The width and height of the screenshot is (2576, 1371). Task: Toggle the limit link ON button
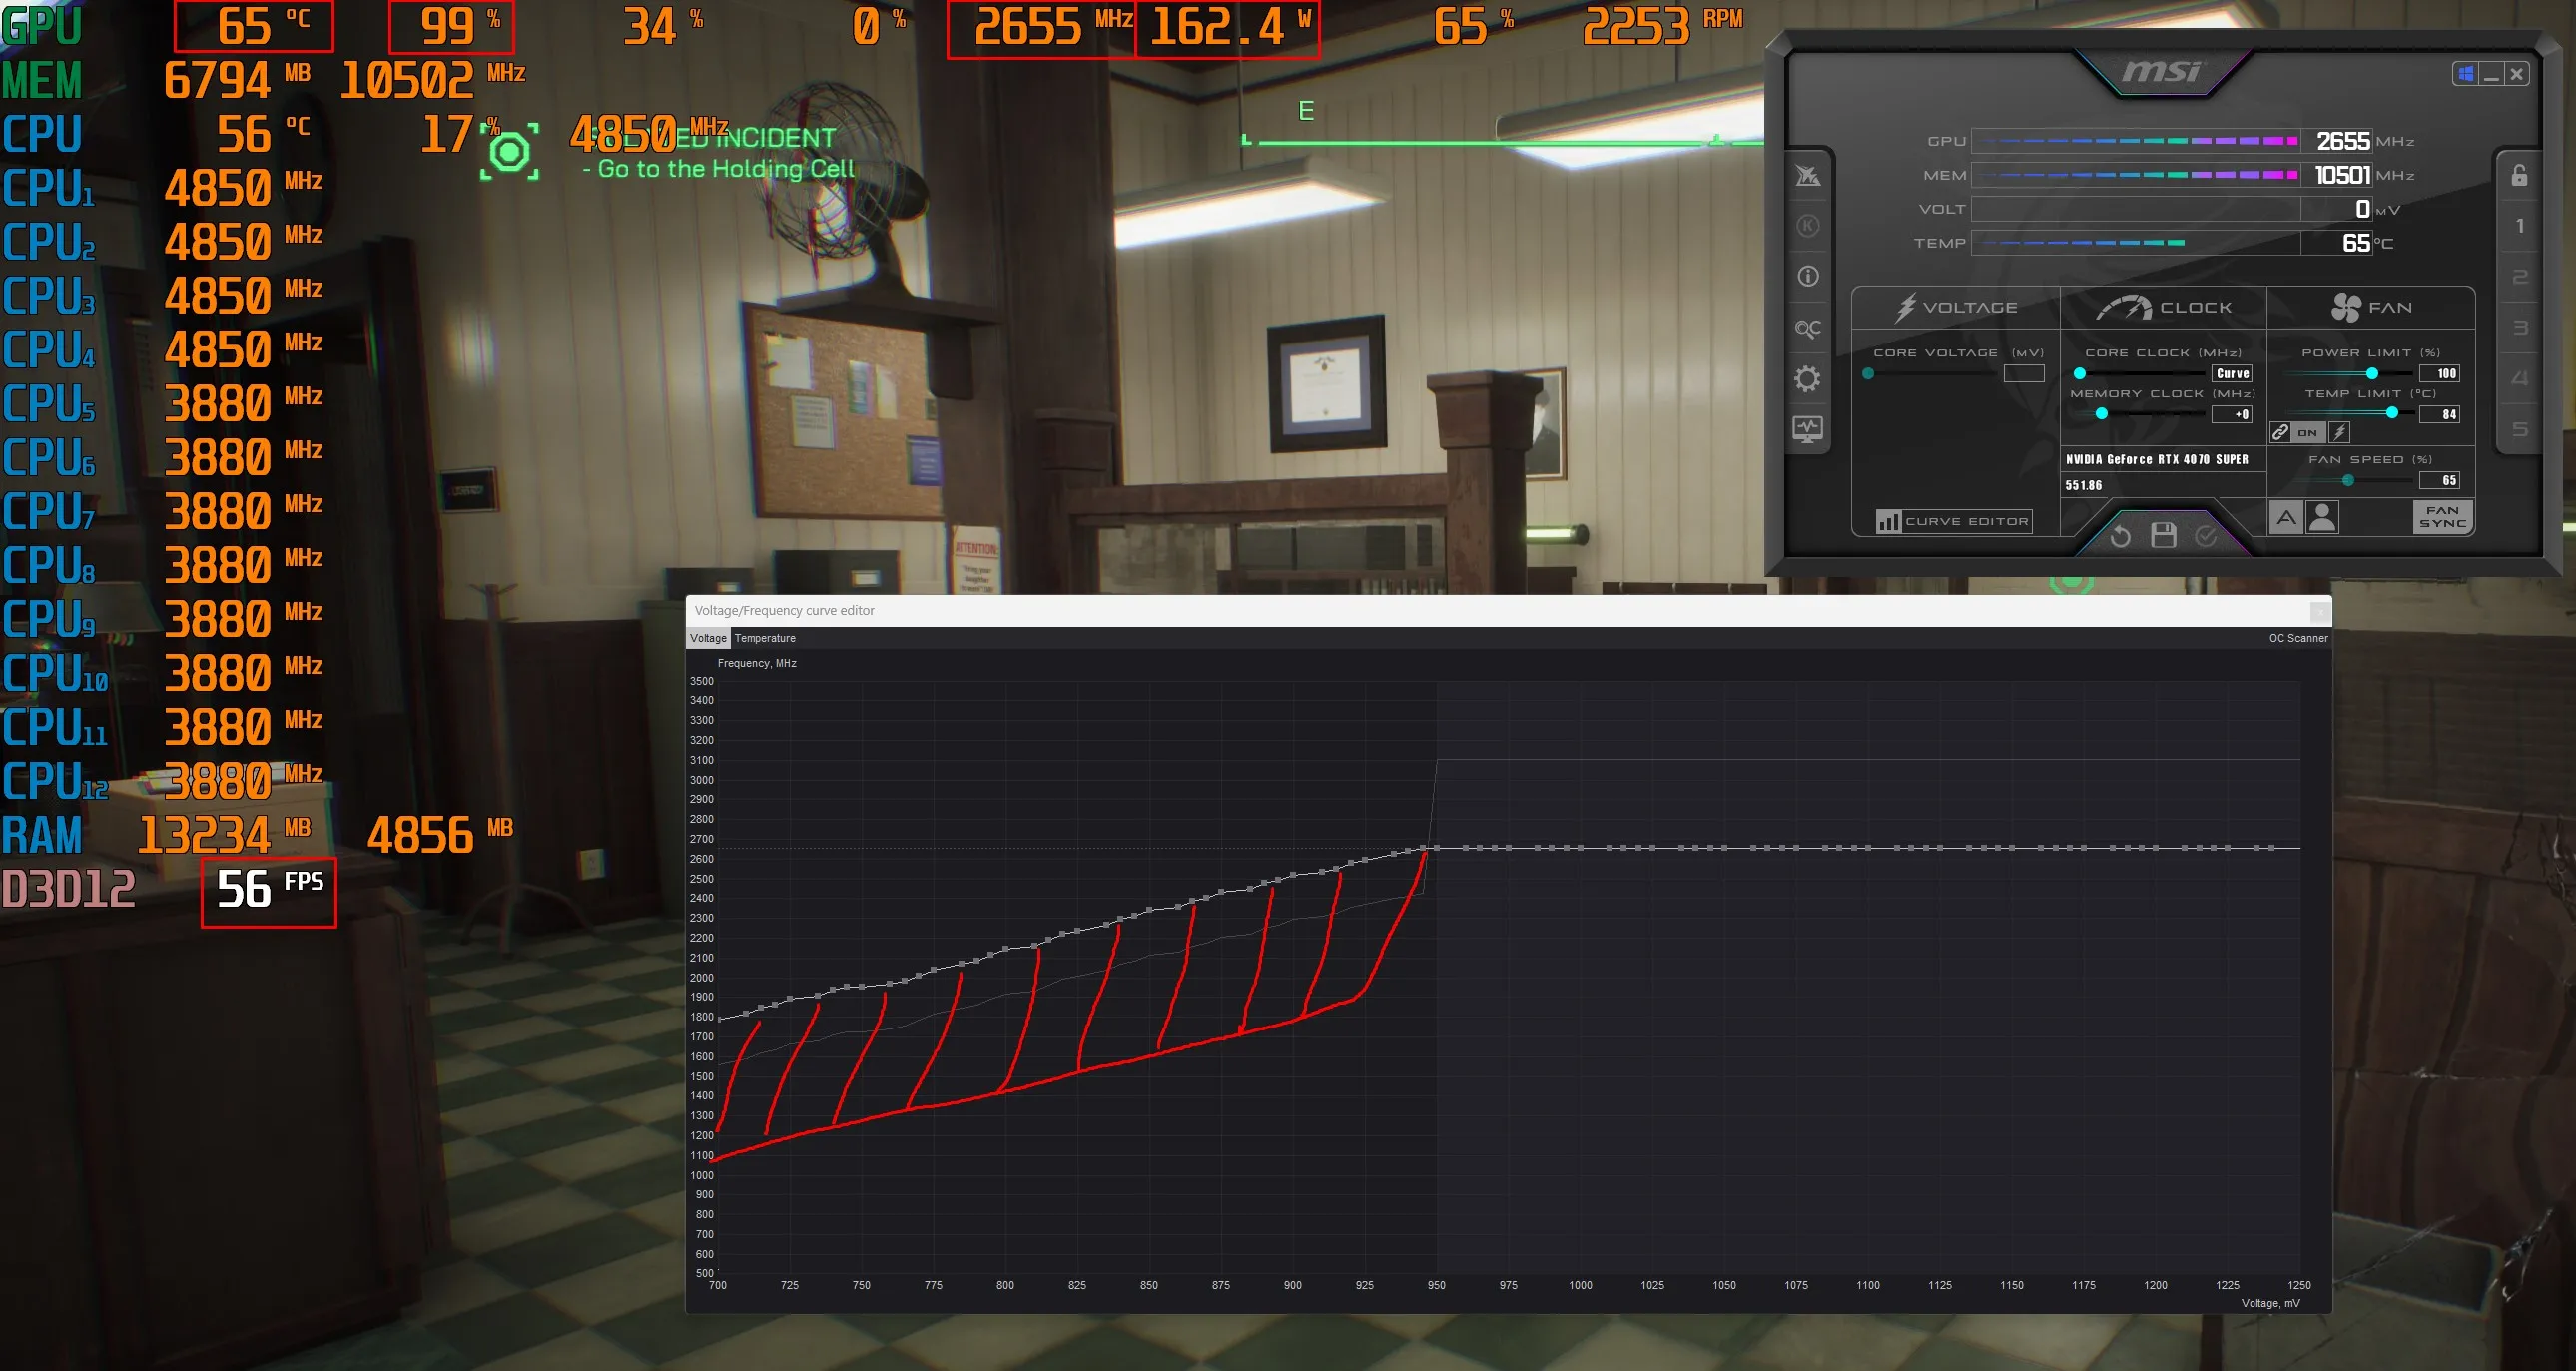click(x=2307, y=433)
